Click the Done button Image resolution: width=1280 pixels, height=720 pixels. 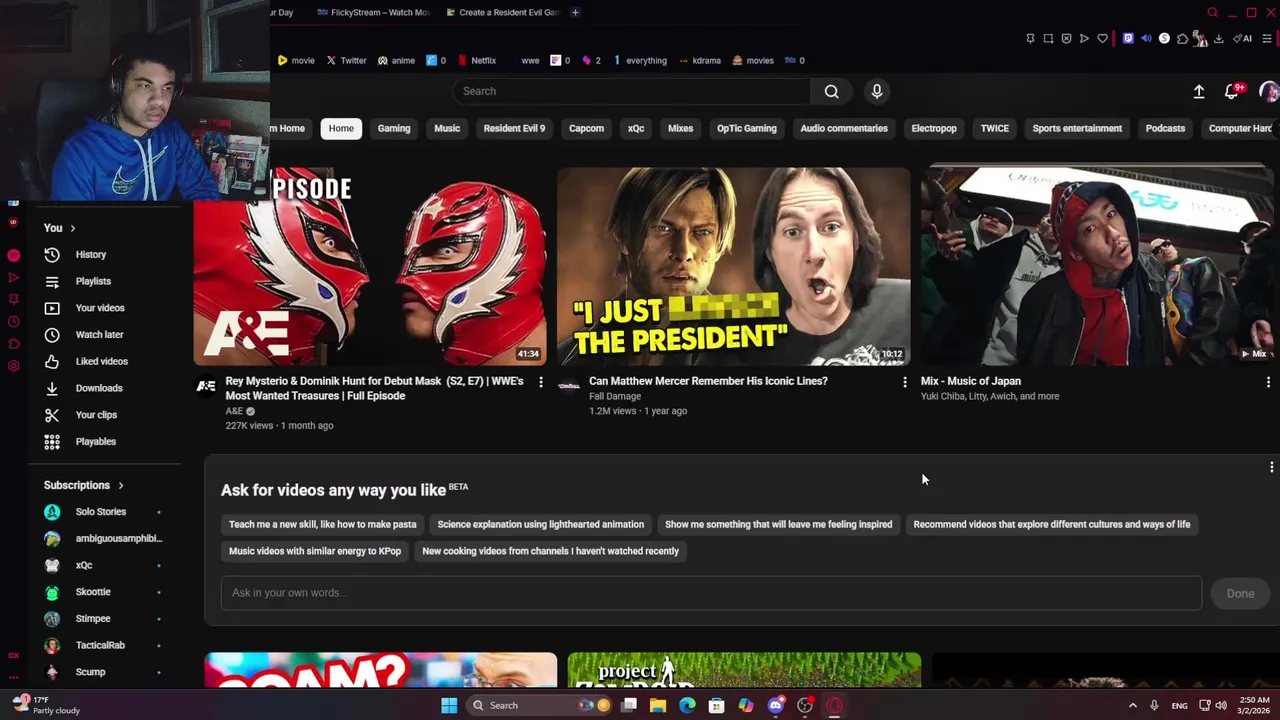pos(1240,593)
